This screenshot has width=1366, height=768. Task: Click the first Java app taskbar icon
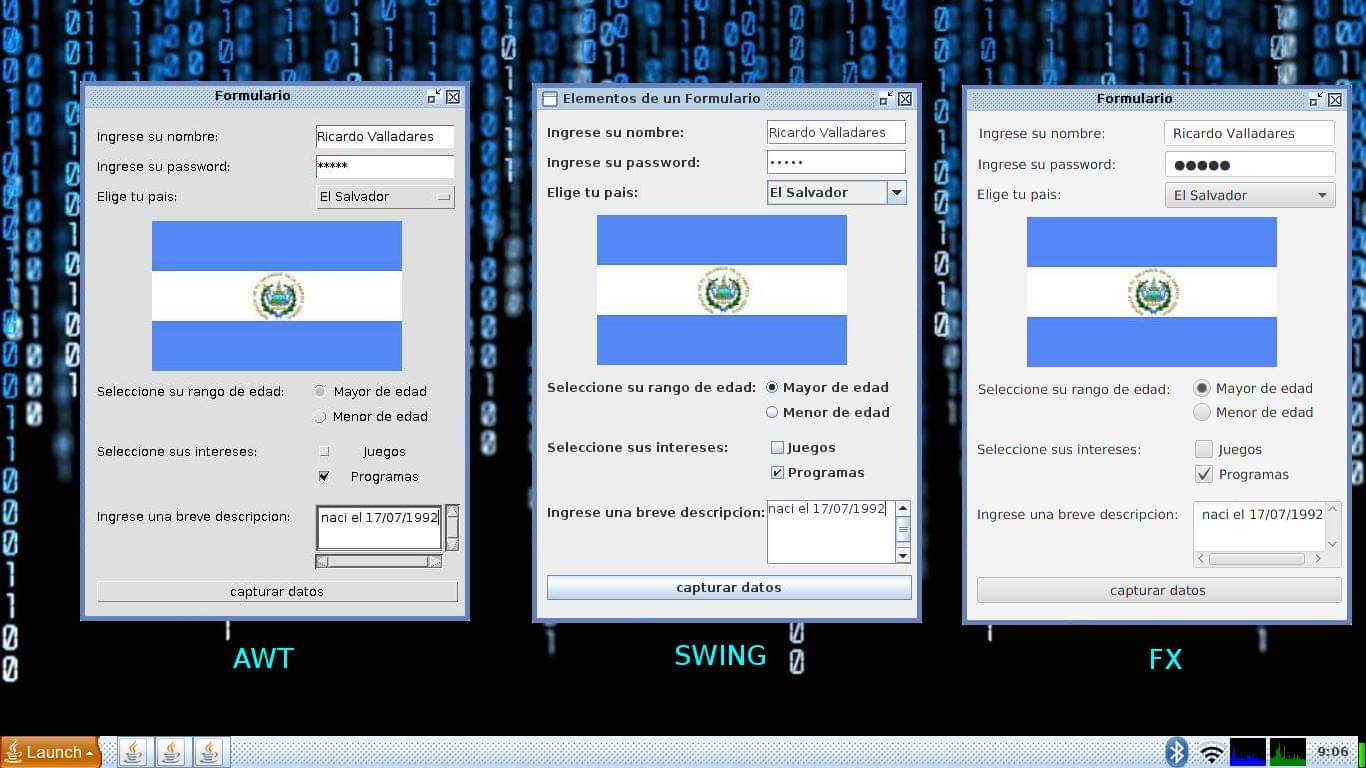(134, 752)
